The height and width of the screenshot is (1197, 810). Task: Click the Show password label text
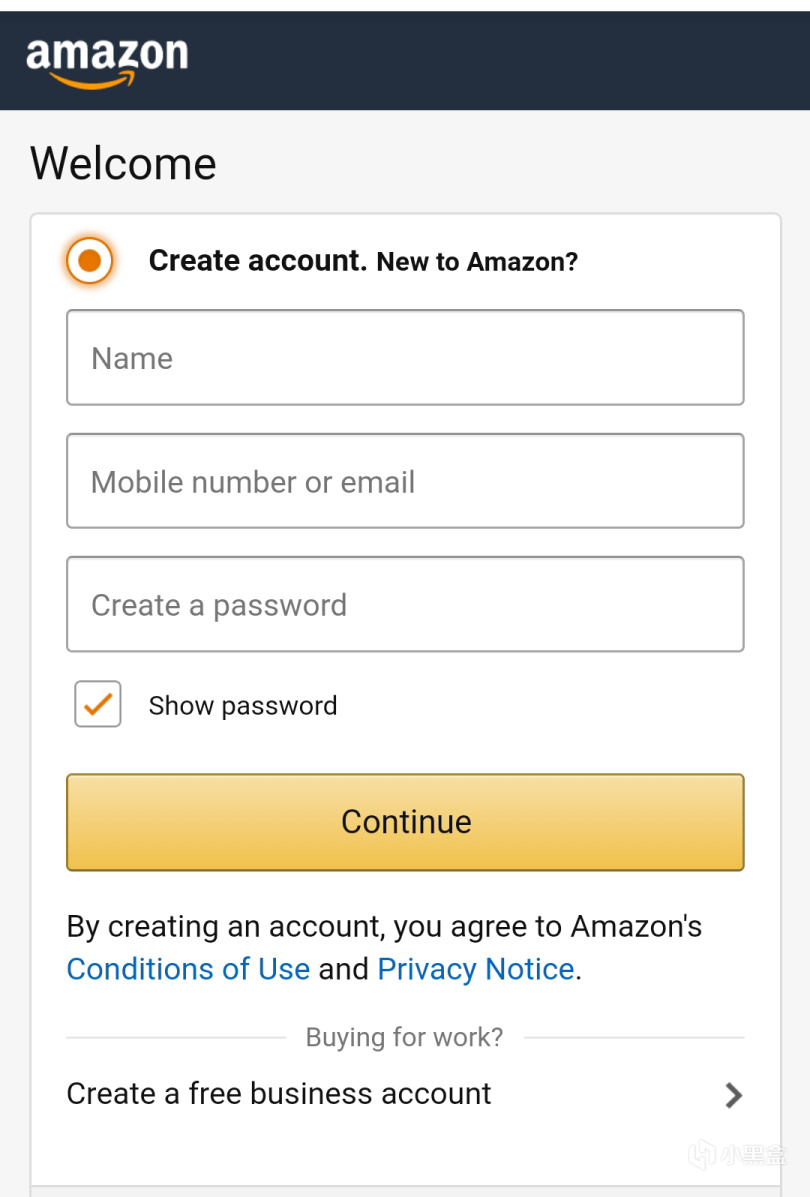[243, 705]
